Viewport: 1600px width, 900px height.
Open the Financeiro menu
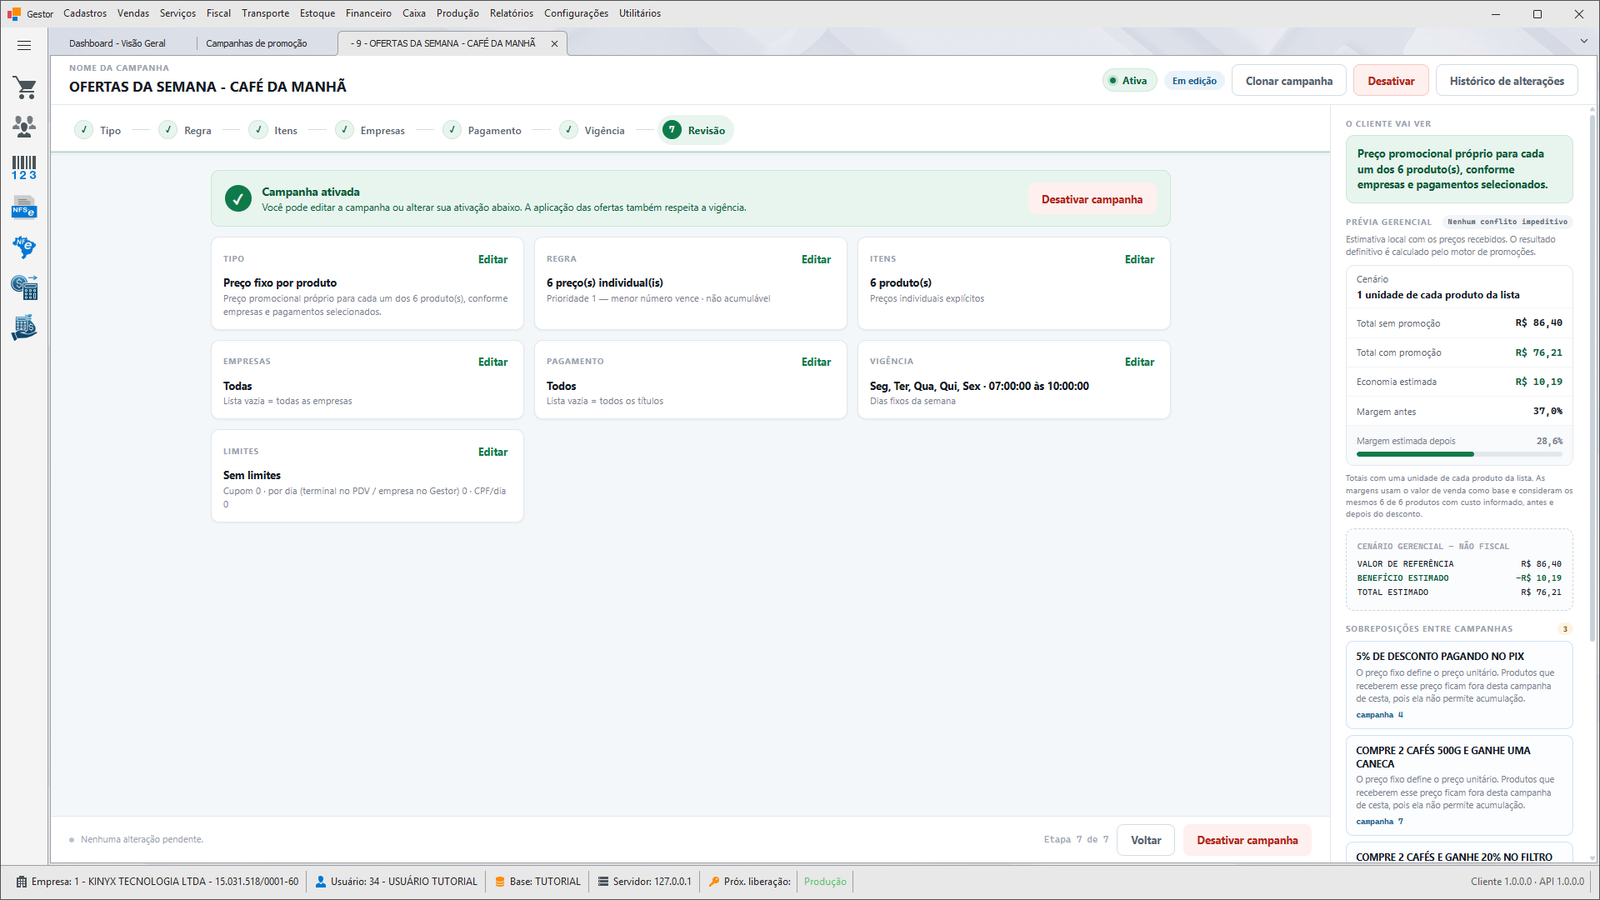click(369, 13)
